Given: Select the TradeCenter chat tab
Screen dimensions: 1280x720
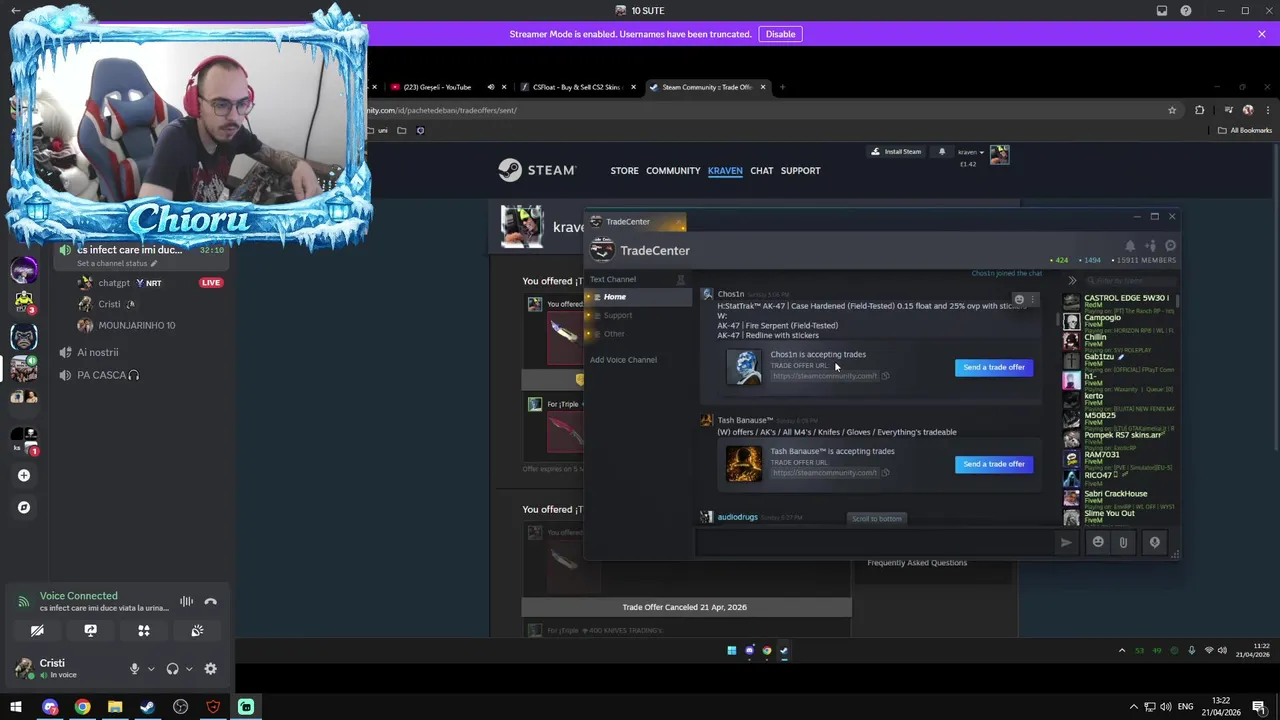Looking at the screenshot, I should click(635, 222).
